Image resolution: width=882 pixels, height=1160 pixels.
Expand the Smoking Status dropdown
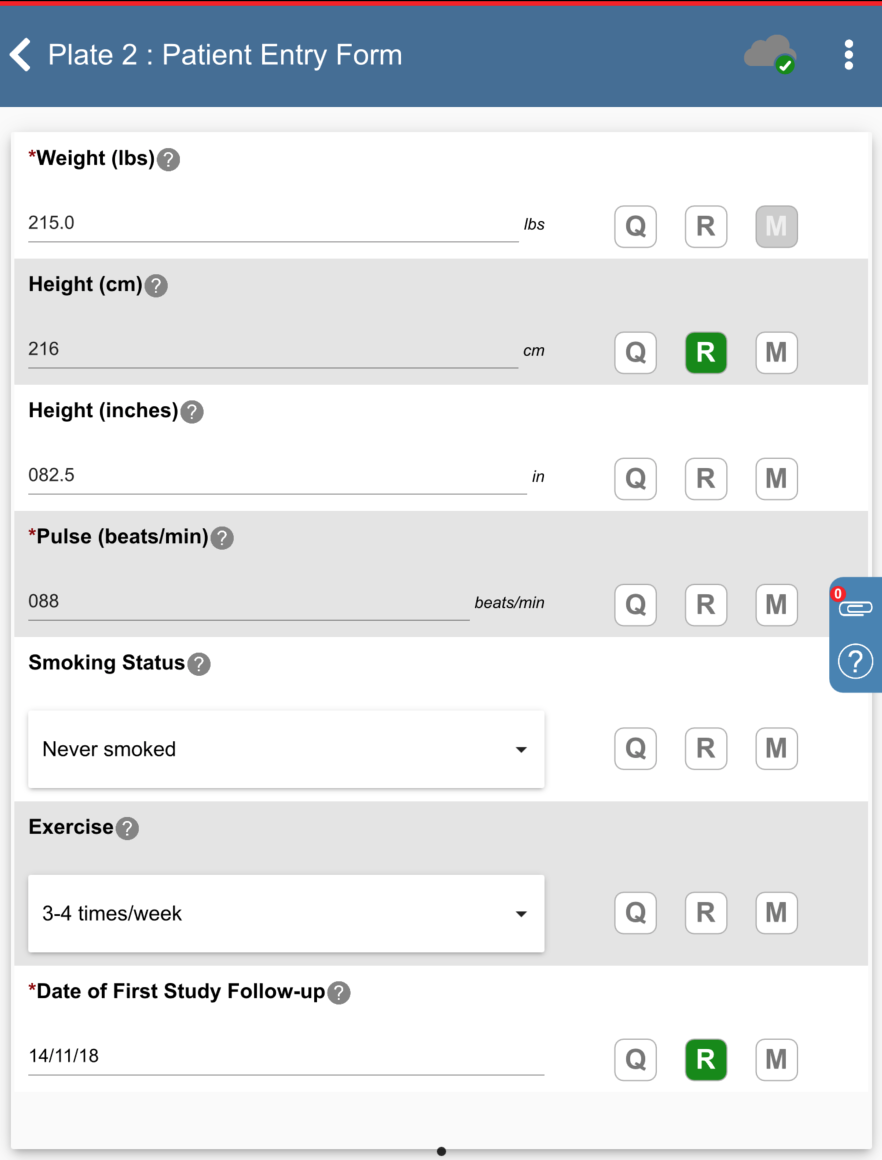(286, 749)
